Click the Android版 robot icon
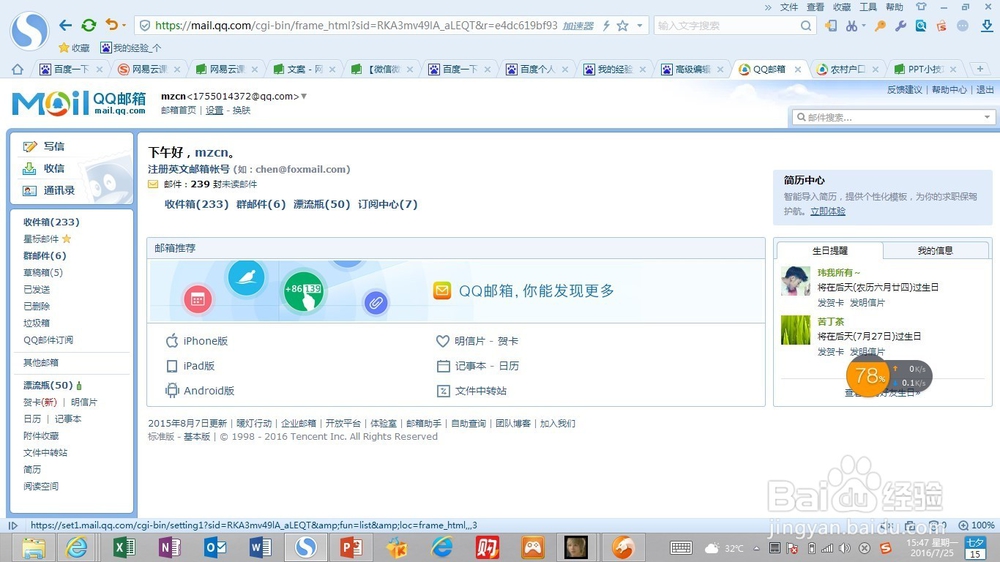This screenshot has height=562, width=1000. pyautogui.click(x=172, y=390)
